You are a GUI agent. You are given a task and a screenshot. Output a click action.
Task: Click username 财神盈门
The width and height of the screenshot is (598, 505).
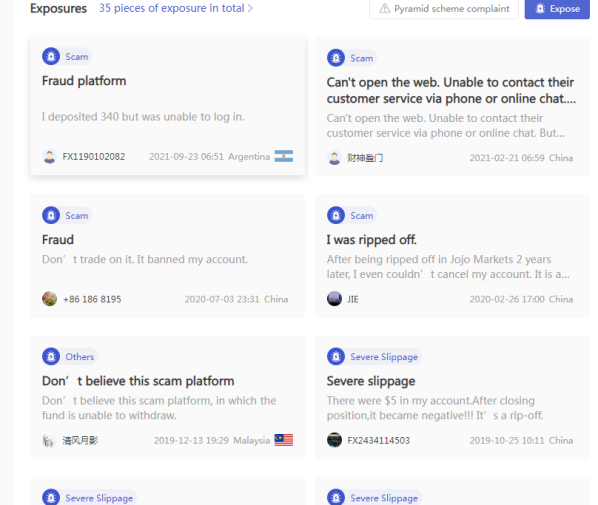(365, 158)
